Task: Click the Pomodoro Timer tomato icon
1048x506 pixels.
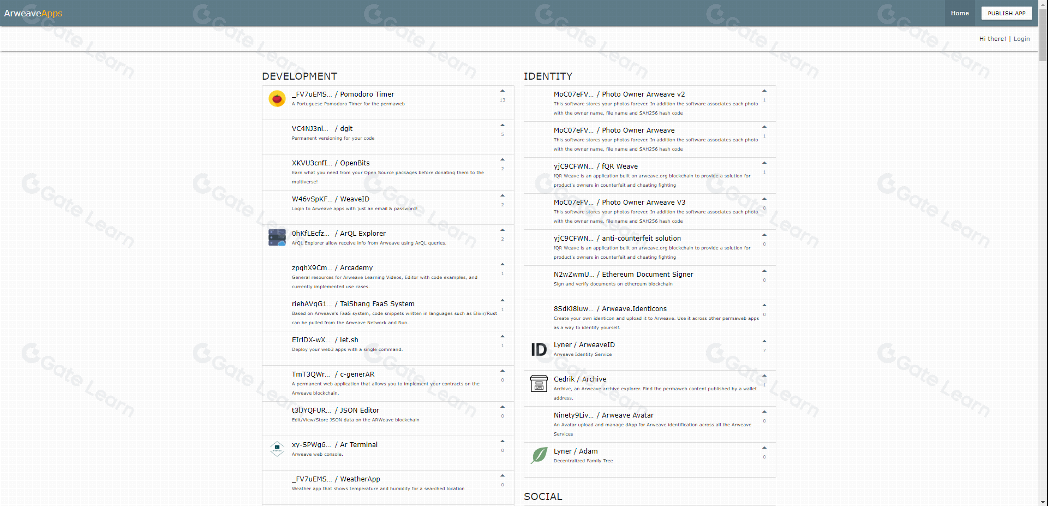Action: pyautogui.click(x=277, y=99)
